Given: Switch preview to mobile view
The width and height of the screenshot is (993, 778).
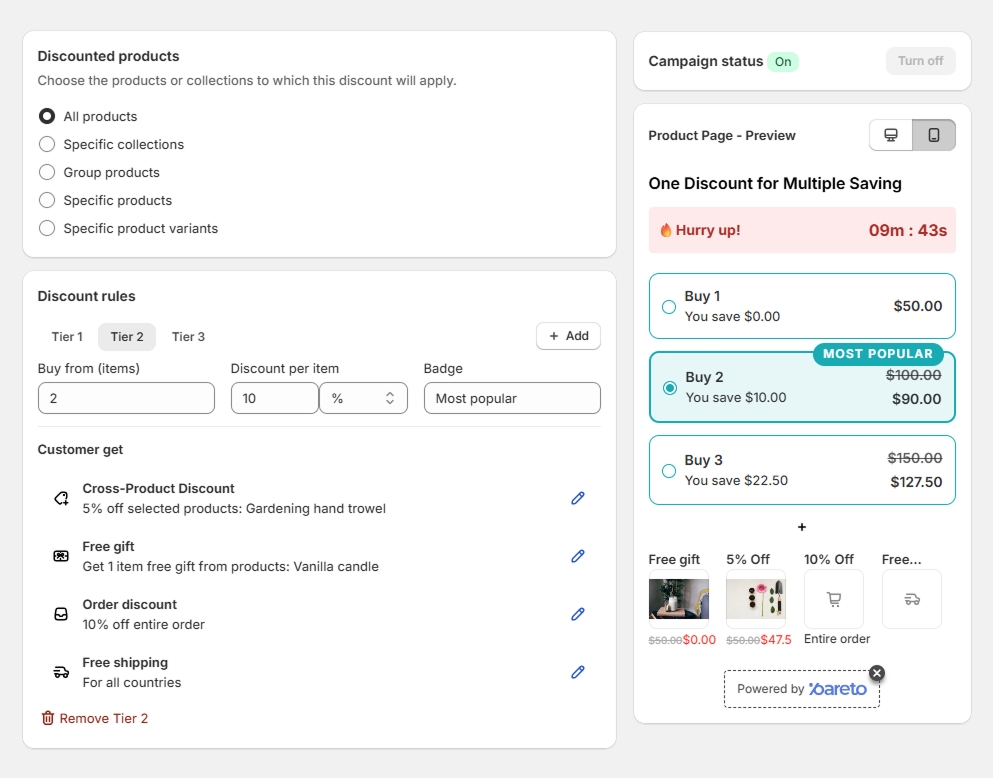Looking at the screenshot, I should (x=934, y=135).
